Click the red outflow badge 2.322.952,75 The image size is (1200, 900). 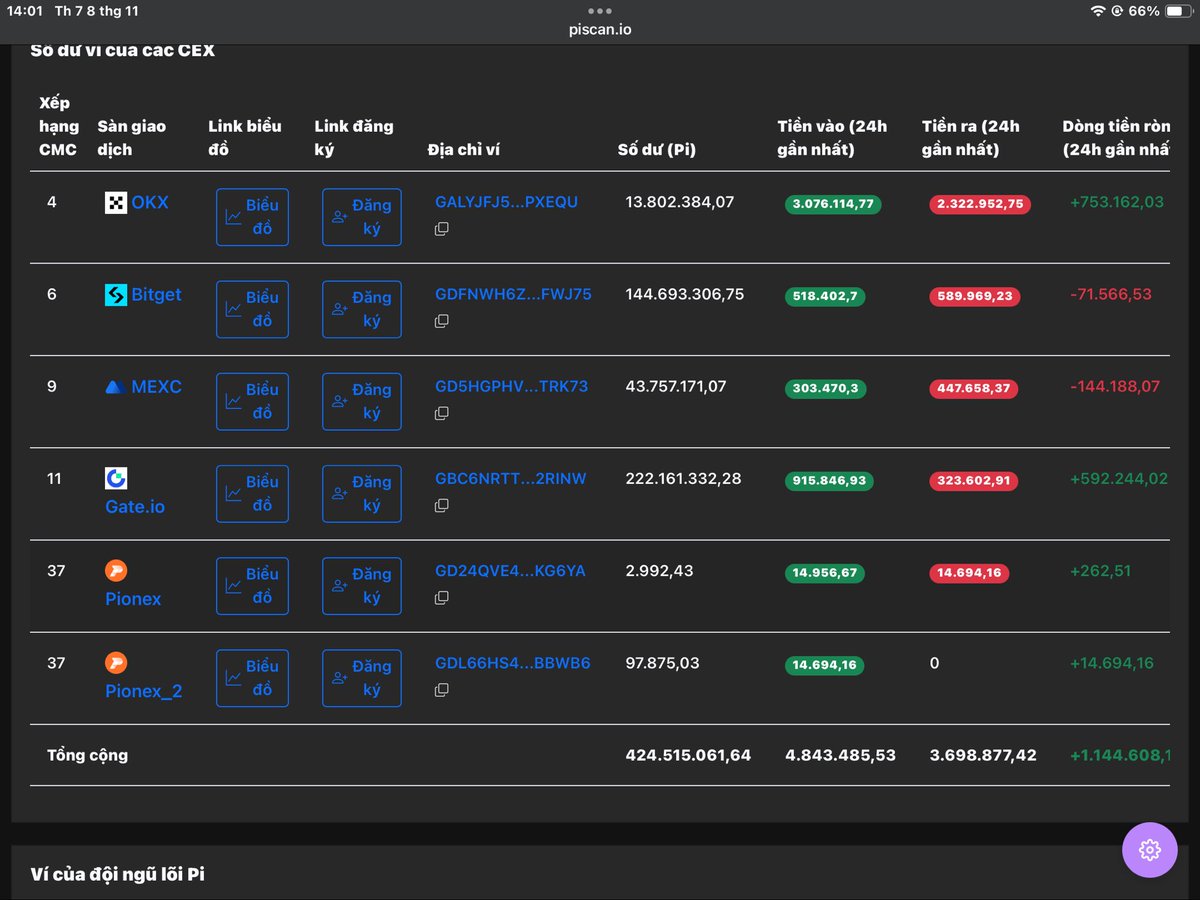[x=980, y=204]
